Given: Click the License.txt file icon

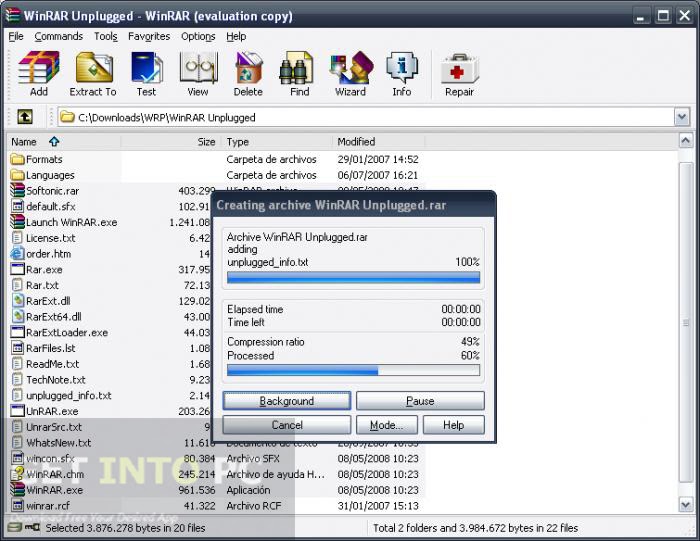Looking at the screenshot, I should pos(17,238).
